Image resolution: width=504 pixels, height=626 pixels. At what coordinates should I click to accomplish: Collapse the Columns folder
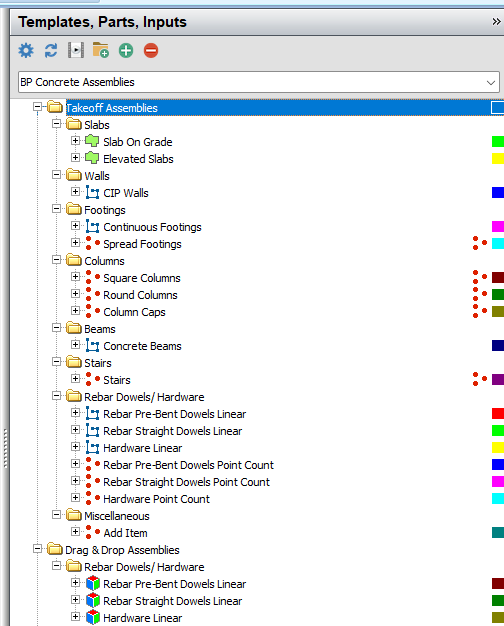pos(57,260)
